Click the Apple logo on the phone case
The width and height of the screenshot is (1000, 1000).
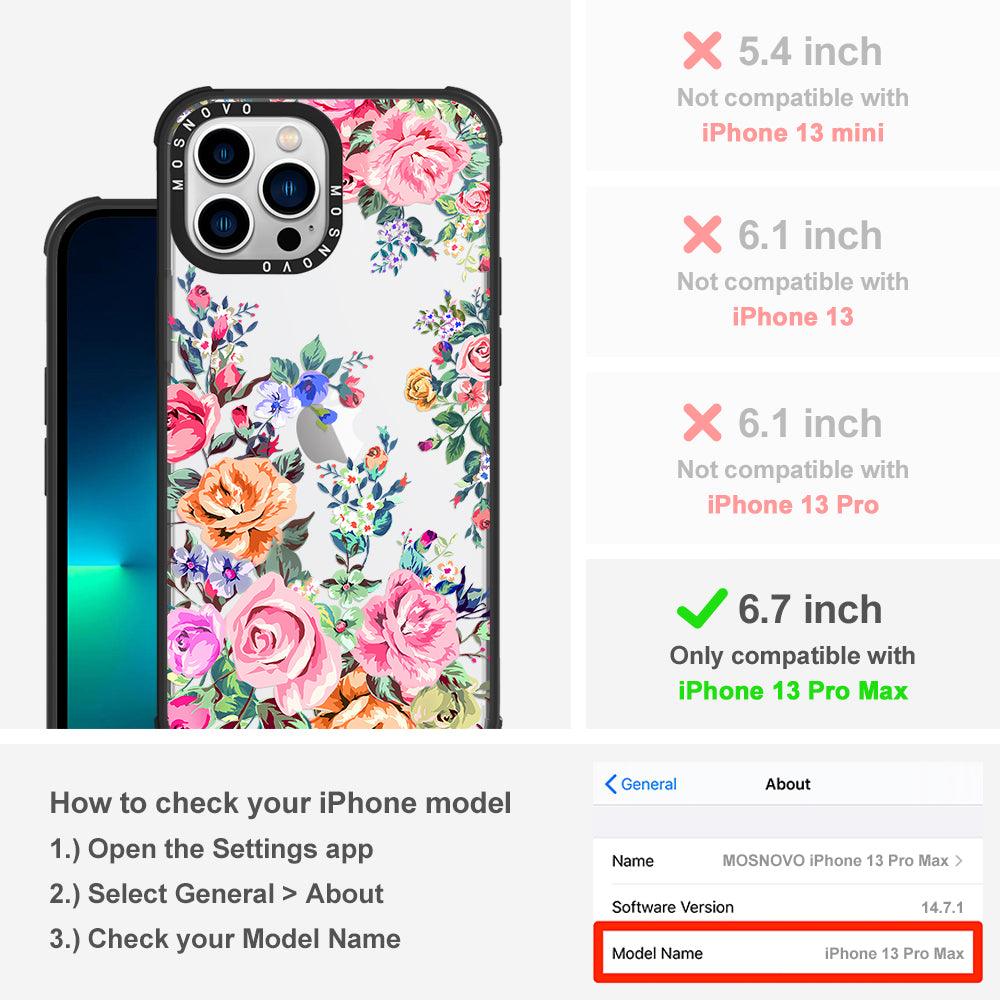coord(325,434)
